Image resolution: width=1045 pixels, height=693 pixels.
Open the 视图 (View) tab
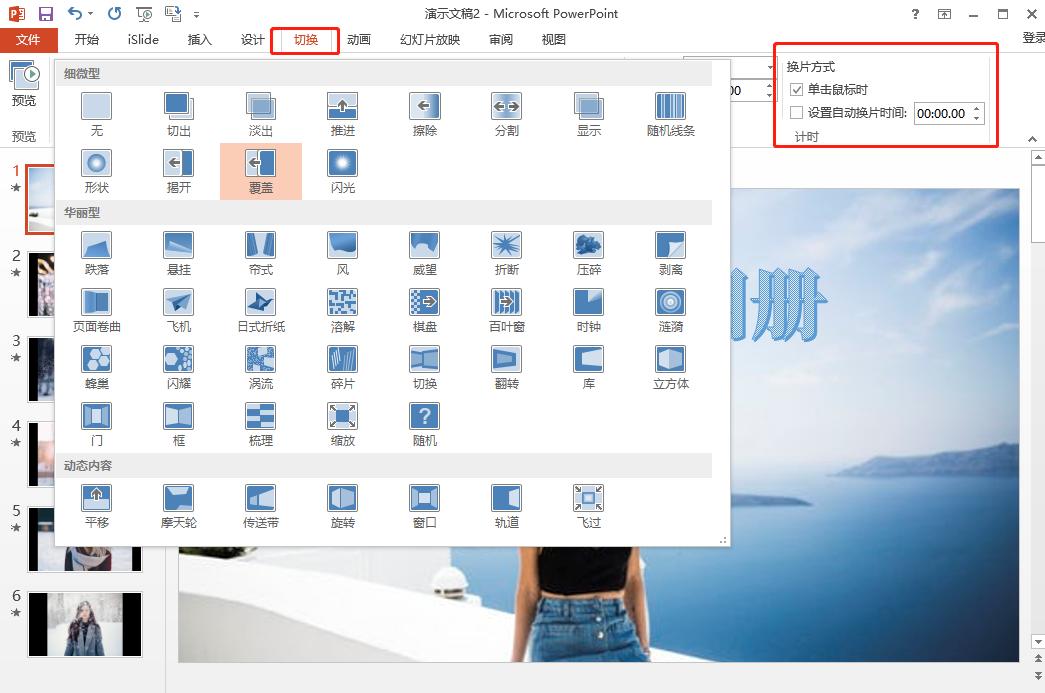[x=553, y=40]
